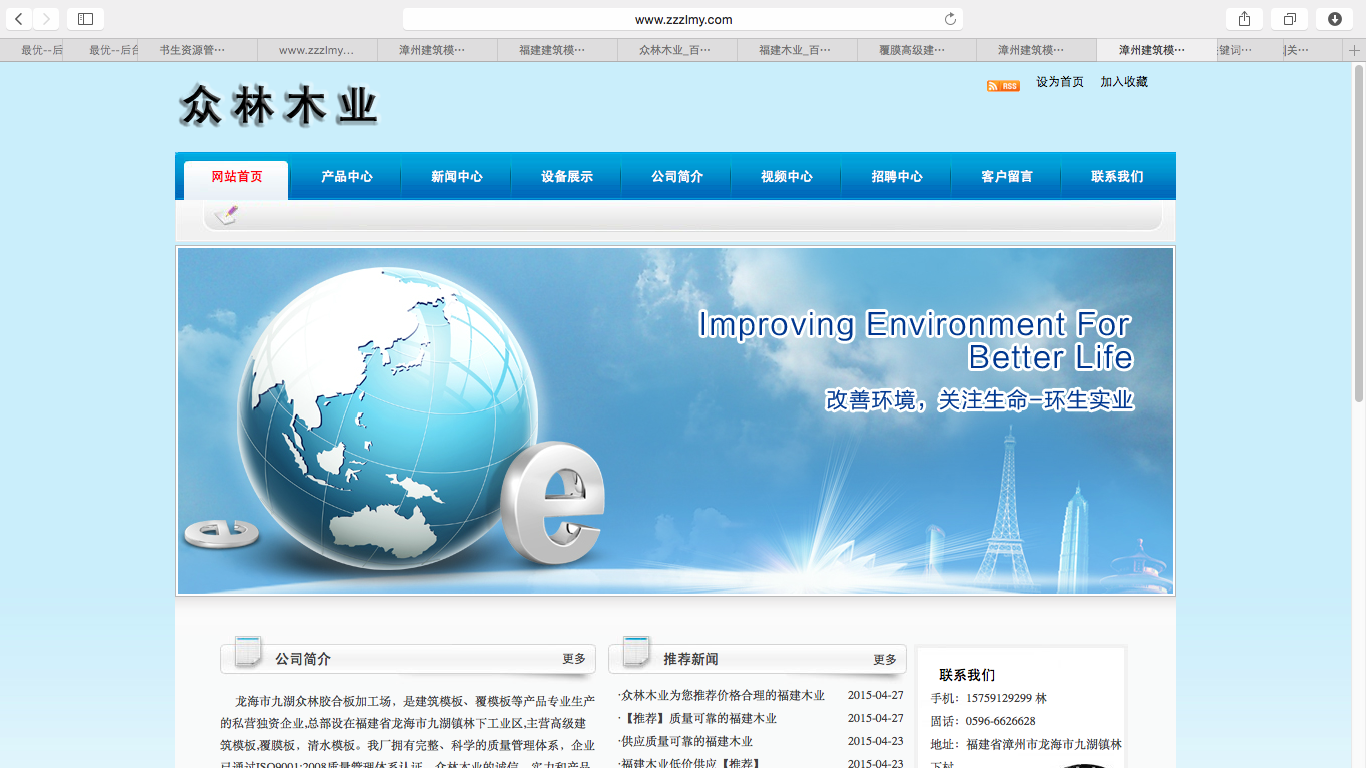
Task: Click the Safari forward arrow
Action: point(46,19)
